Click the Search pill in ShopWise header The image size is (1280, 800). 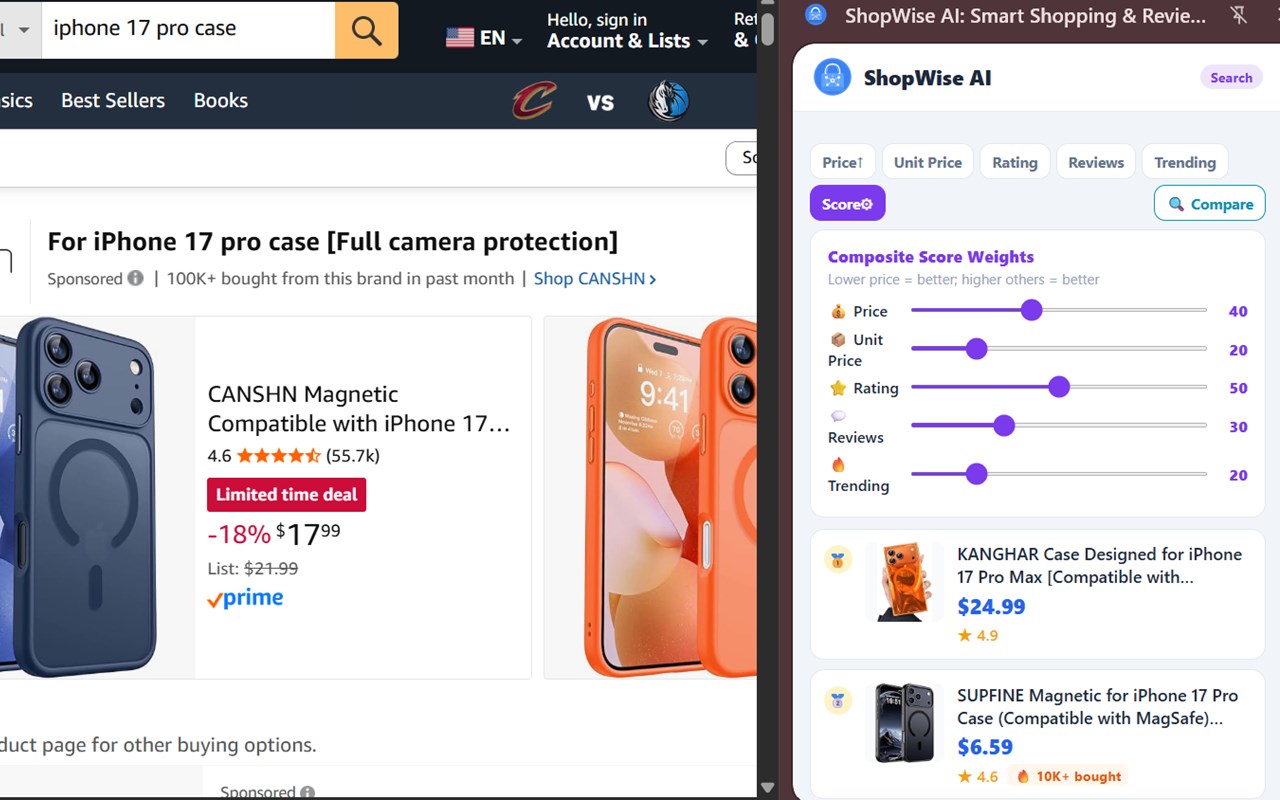click(x=1231, y=78)
